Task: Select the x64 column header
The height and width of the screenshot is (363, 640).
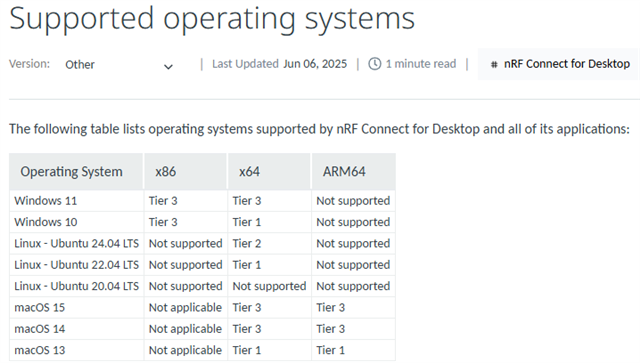Action: pos(269,171)
